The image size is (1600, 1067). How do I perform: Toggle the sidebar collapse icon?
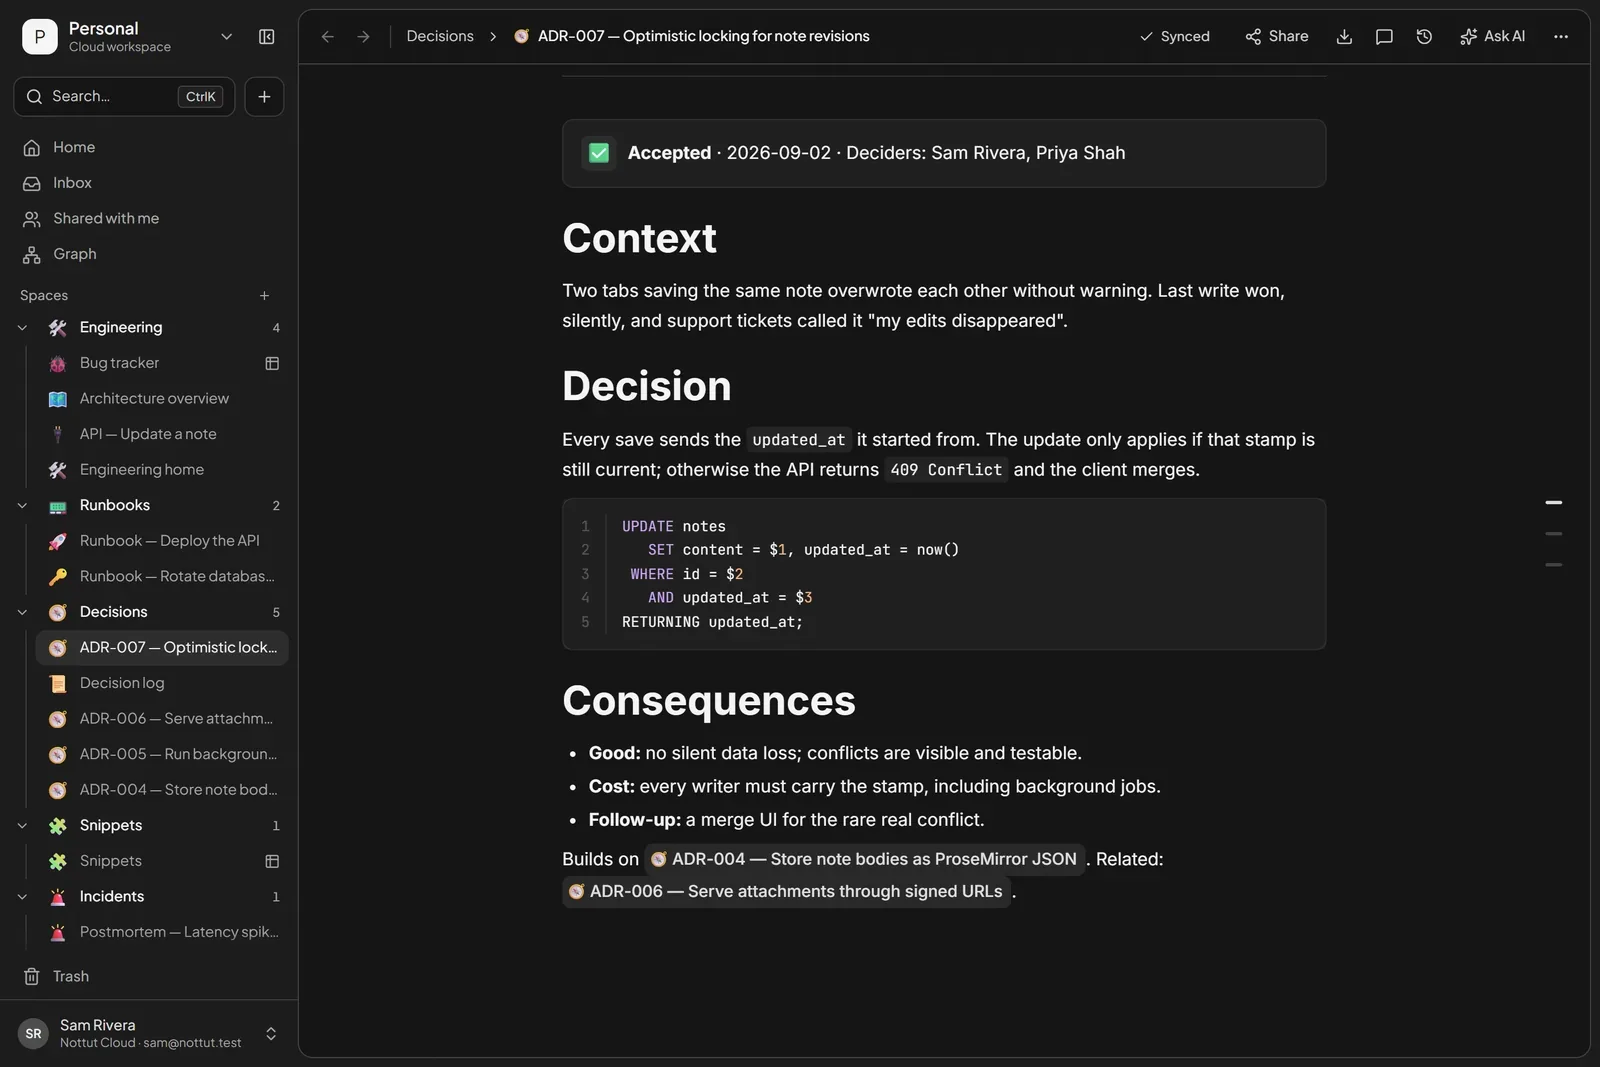[266, 37]
